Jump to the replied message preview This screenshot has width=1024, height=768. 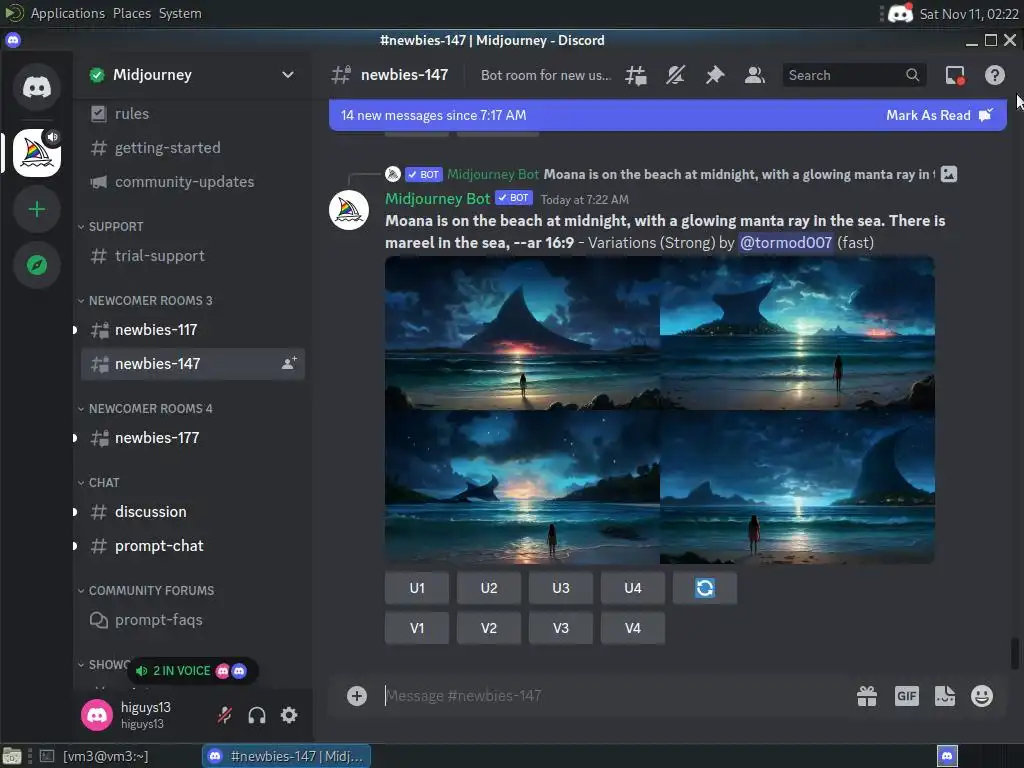(739, 174)
